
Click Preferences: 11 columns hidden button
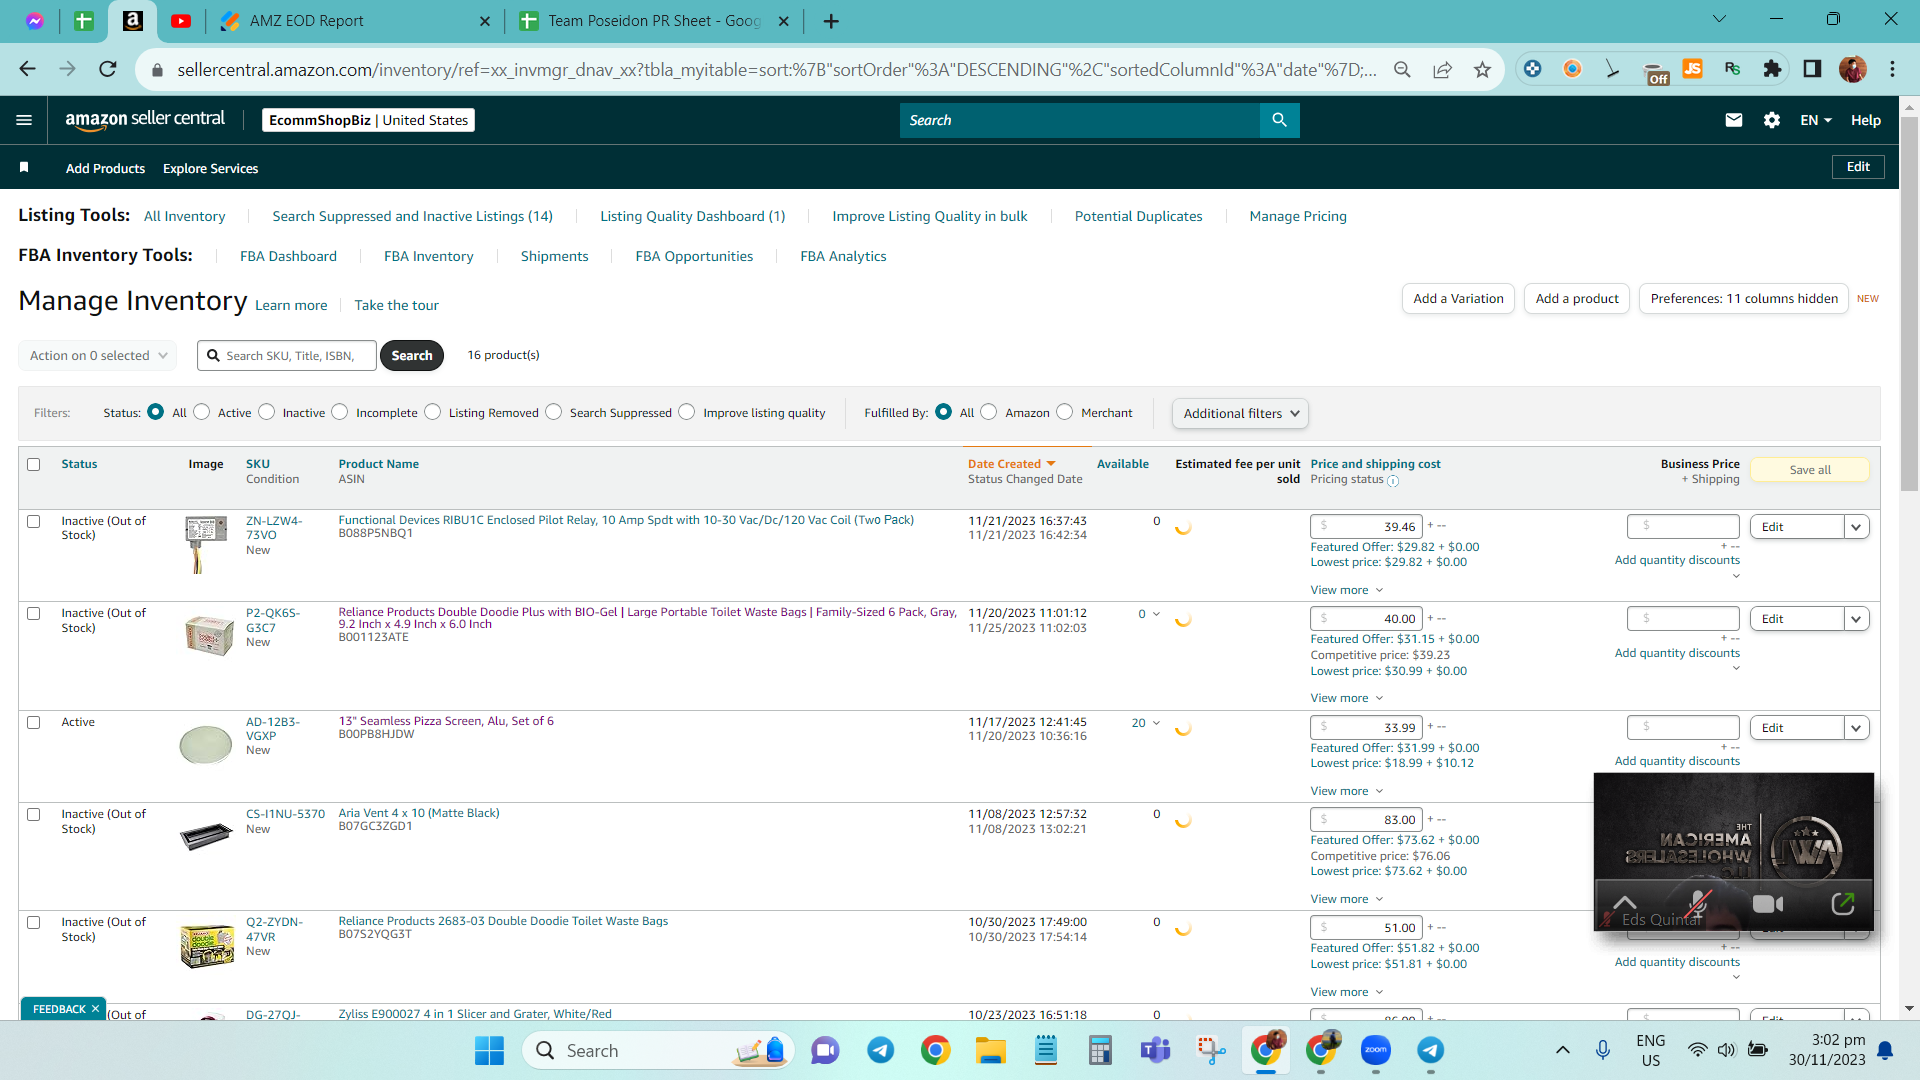(x=1744, y=298)
